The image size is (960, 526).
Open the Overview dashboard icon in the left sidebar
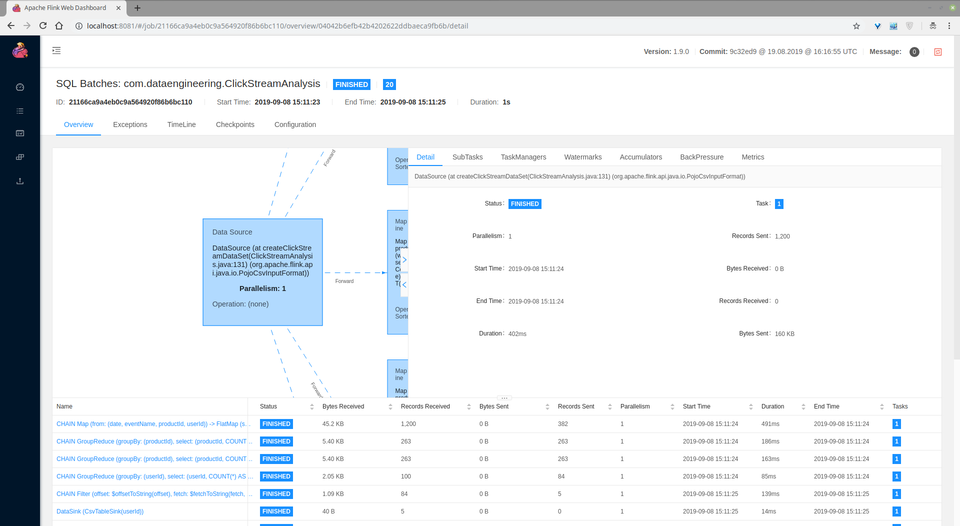click(x=20, y=88)
